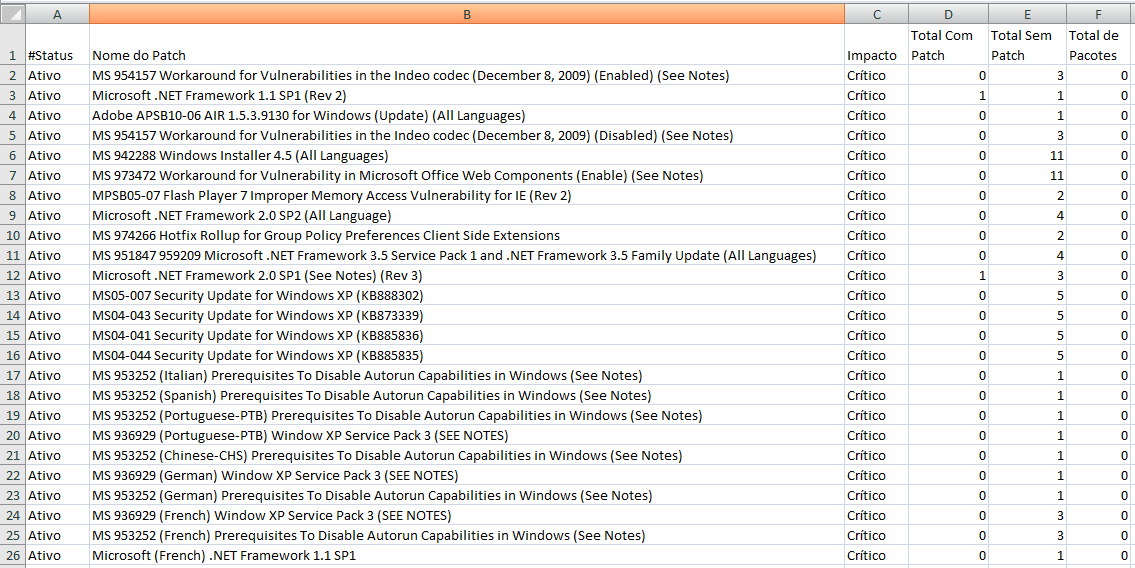This screenshot has width=1135, height=568.
Task: Select 'Microsoft .NET Framework 1.1 SP1 (Rev 2)' cell
Action: [x=467, y=96]
